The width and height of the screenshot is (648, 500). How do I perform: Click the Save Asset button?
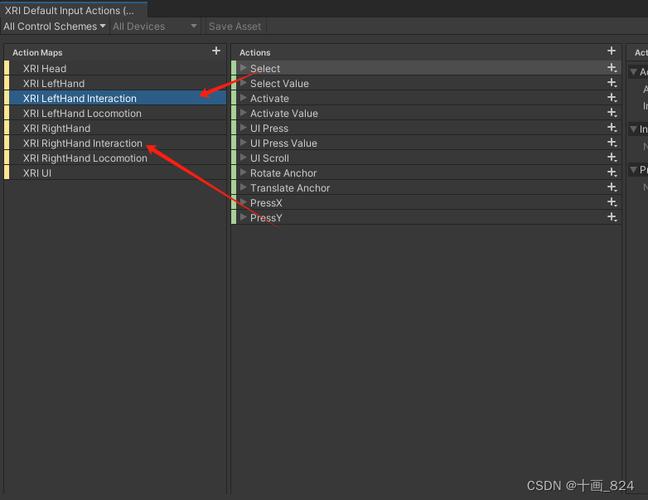[235, 26]
